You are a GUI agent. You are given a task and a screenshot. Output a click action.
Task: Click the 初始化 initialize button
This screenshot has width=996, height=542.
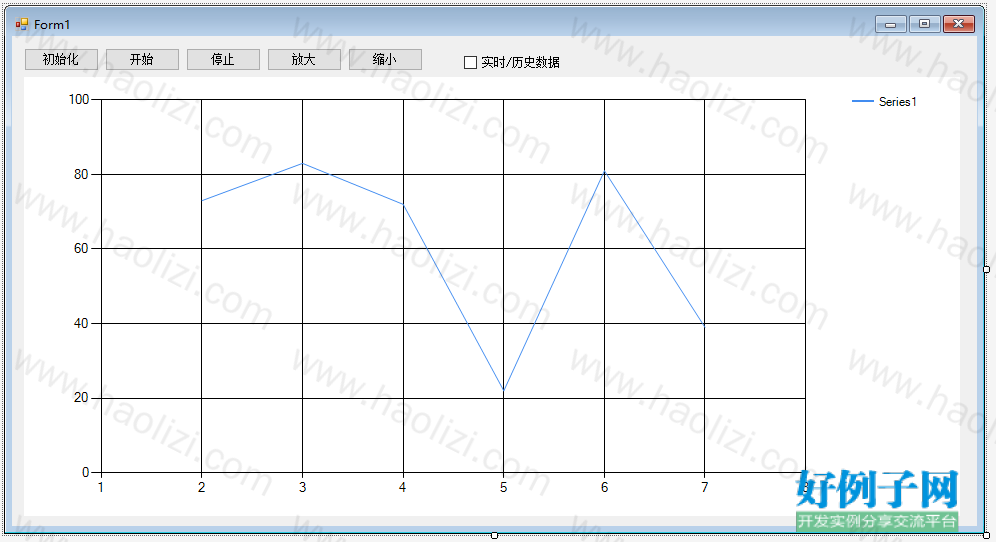pos(61,59)
